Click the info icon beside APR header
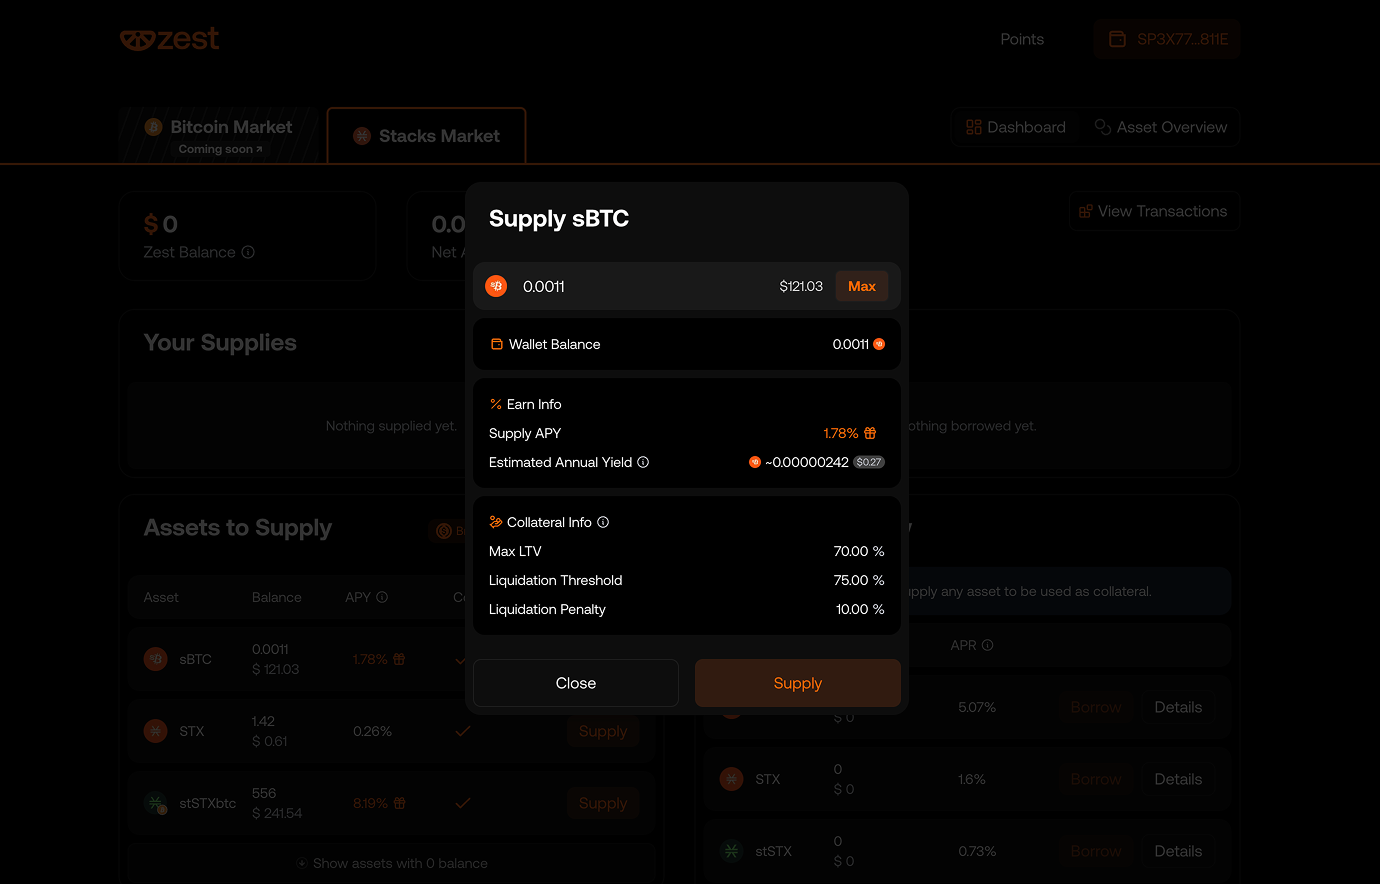This screenshot has width=1380, height=884. pos(988,645)
